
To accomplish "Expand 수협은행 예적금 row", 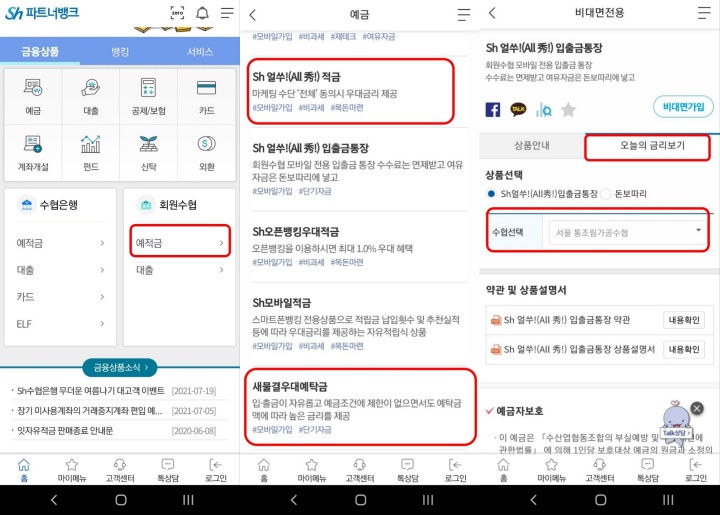I will click(x=60, y=243).
